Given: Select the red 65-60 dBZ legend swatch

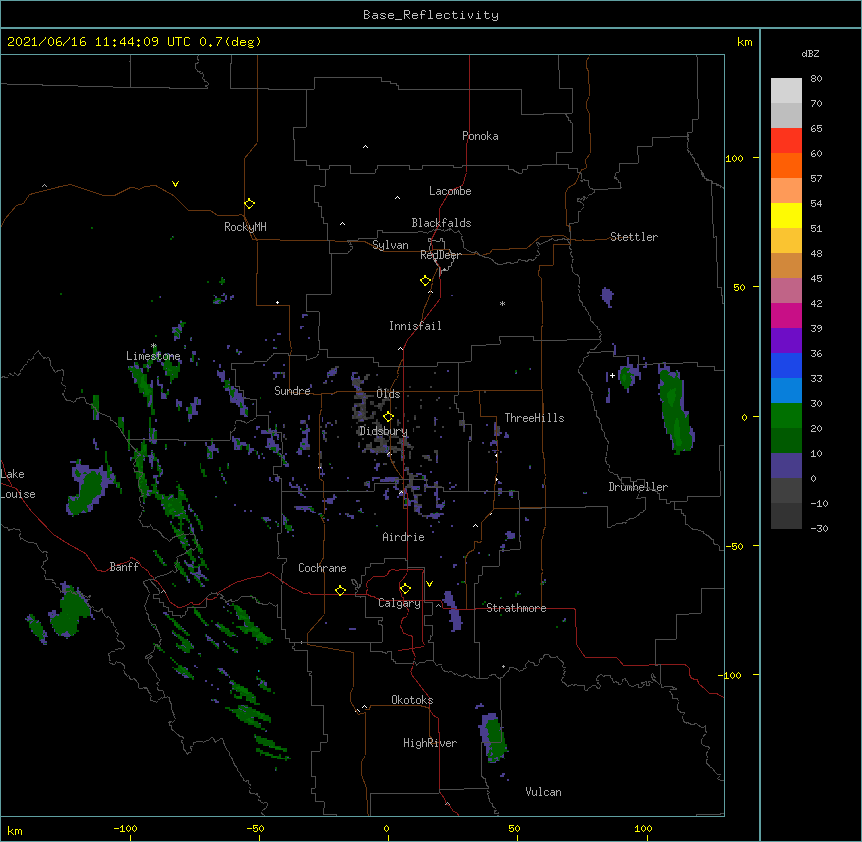Looking at the screenshot, I should [786, 140].
